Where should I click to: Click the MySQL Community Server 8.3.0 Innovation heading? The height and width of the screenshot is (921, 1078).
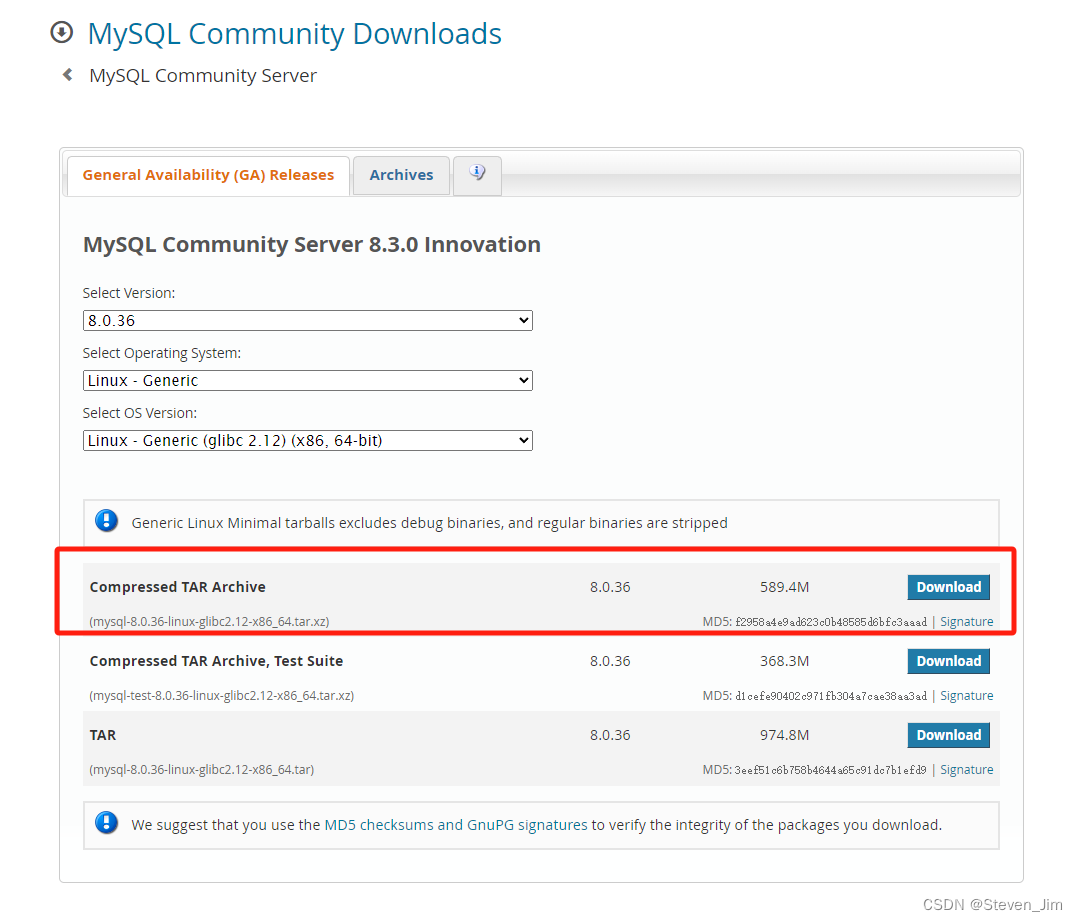311,245
